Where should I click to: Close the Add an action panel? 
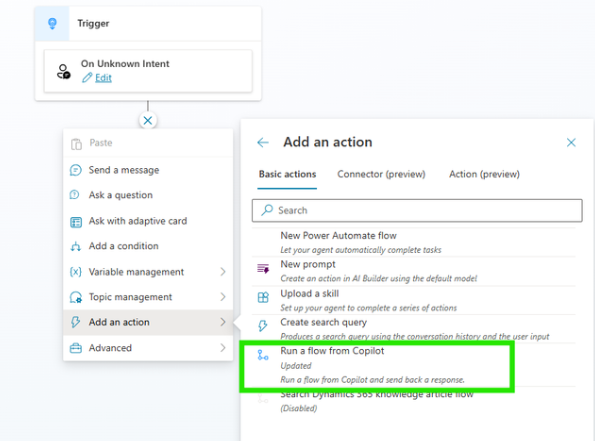(x=571, y=142)
